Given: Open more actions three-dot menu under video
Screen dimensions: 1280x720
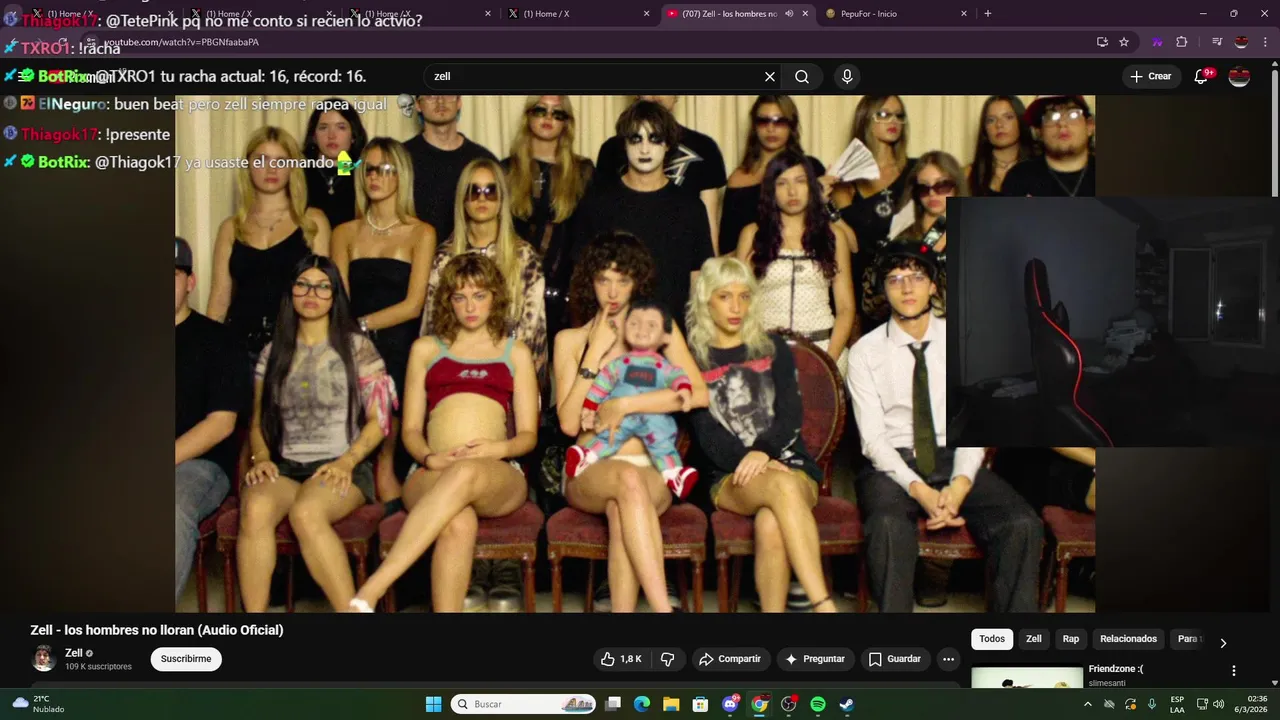Looking at the screenshot, I should [x=948, y=659].
